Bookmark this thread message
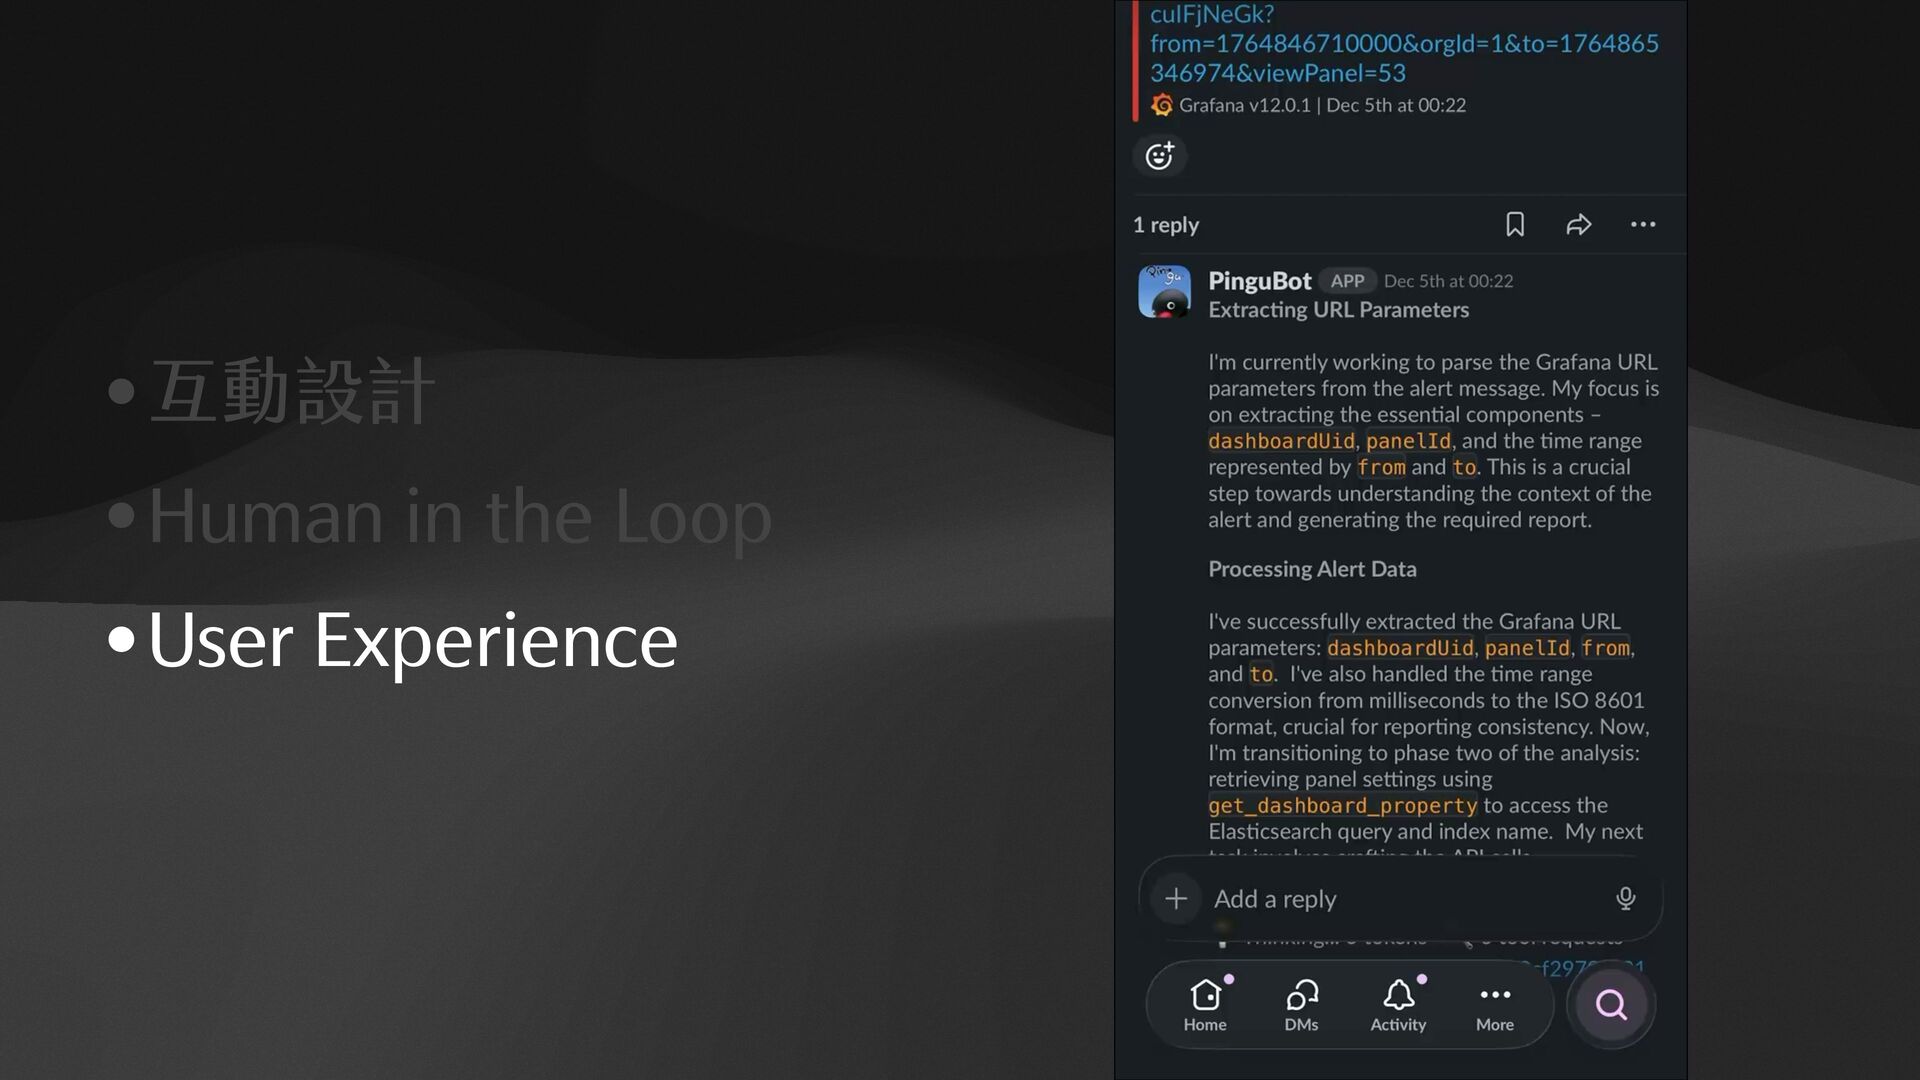Viewport: 1920px width, 1080px height. pos(1515,225)
